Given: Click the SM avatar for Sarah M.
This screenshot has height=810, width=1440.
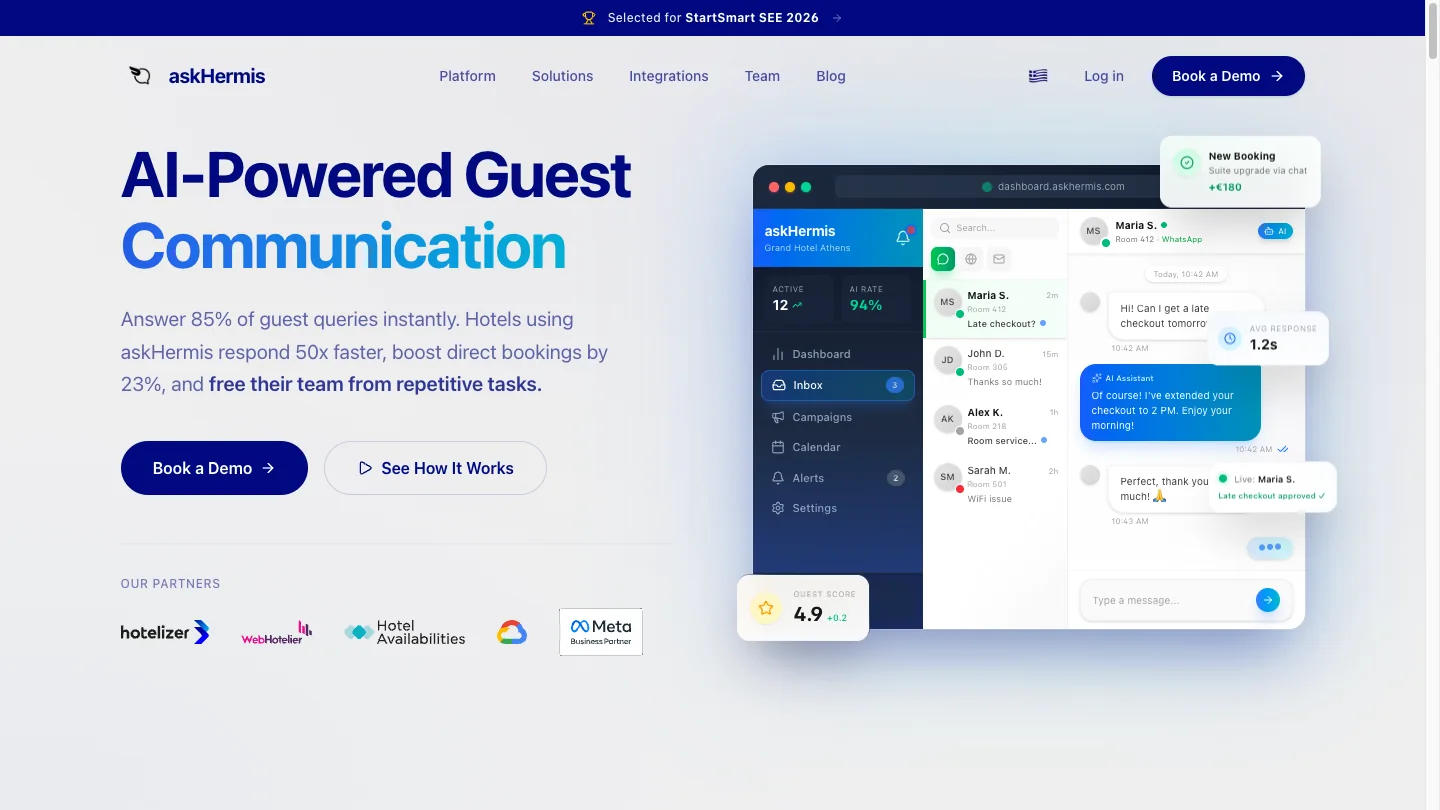Looking at the screenshot, I should [947, 477].
